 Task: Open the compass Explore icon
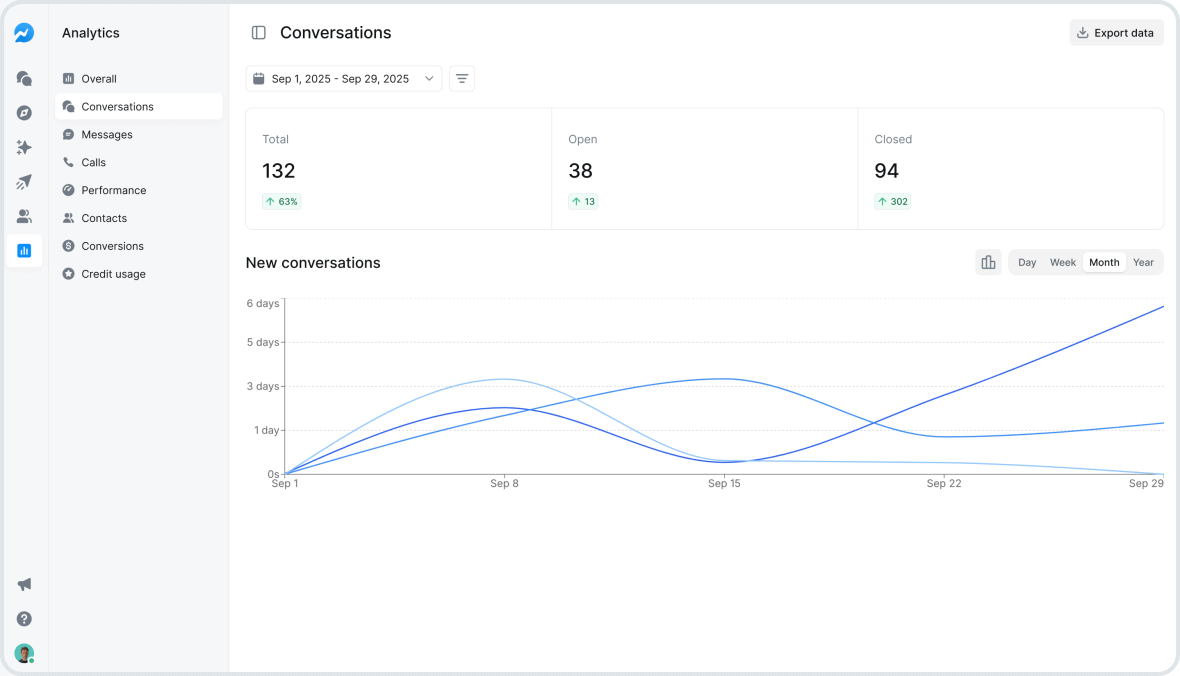[x=24, y=113]
